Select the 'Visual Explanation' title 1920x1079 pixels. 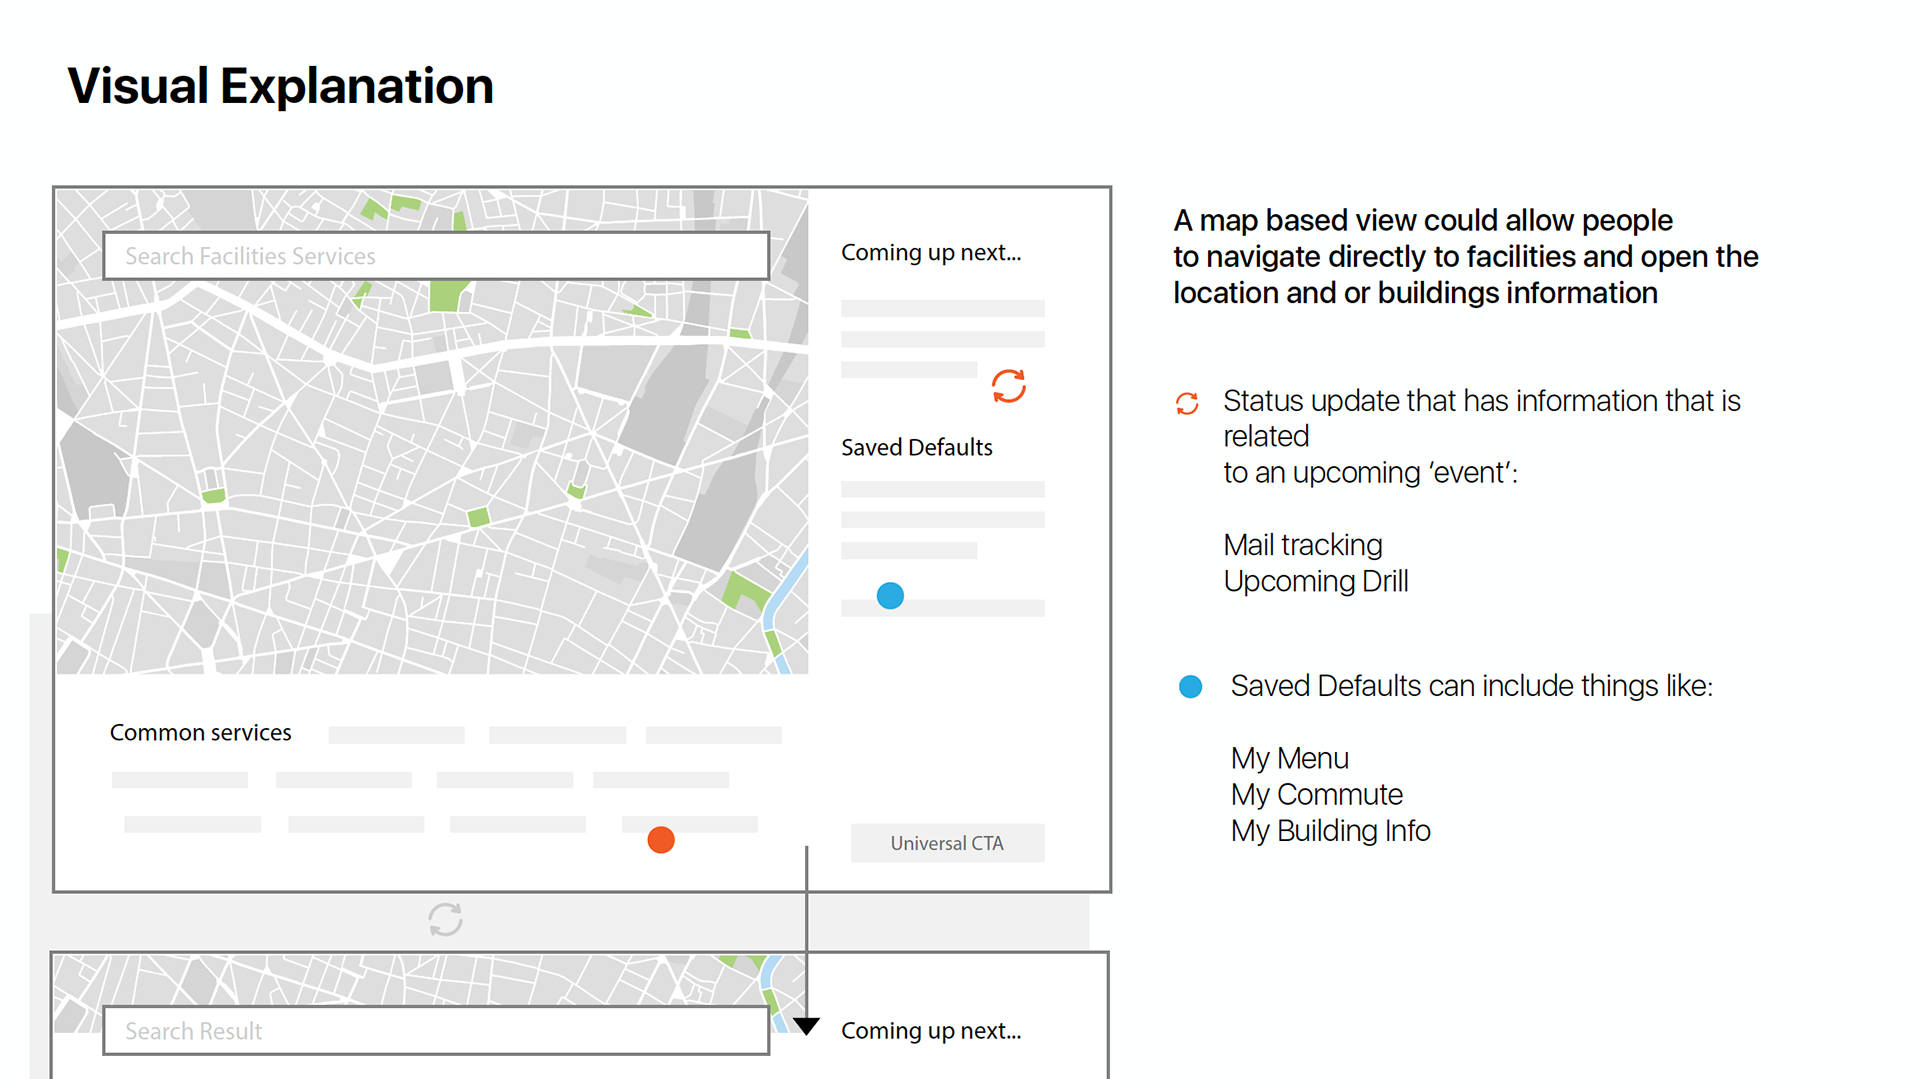click(280, 86)
